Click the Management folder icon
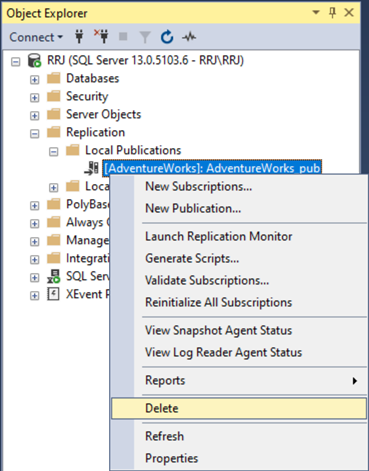 coord(54,240)
